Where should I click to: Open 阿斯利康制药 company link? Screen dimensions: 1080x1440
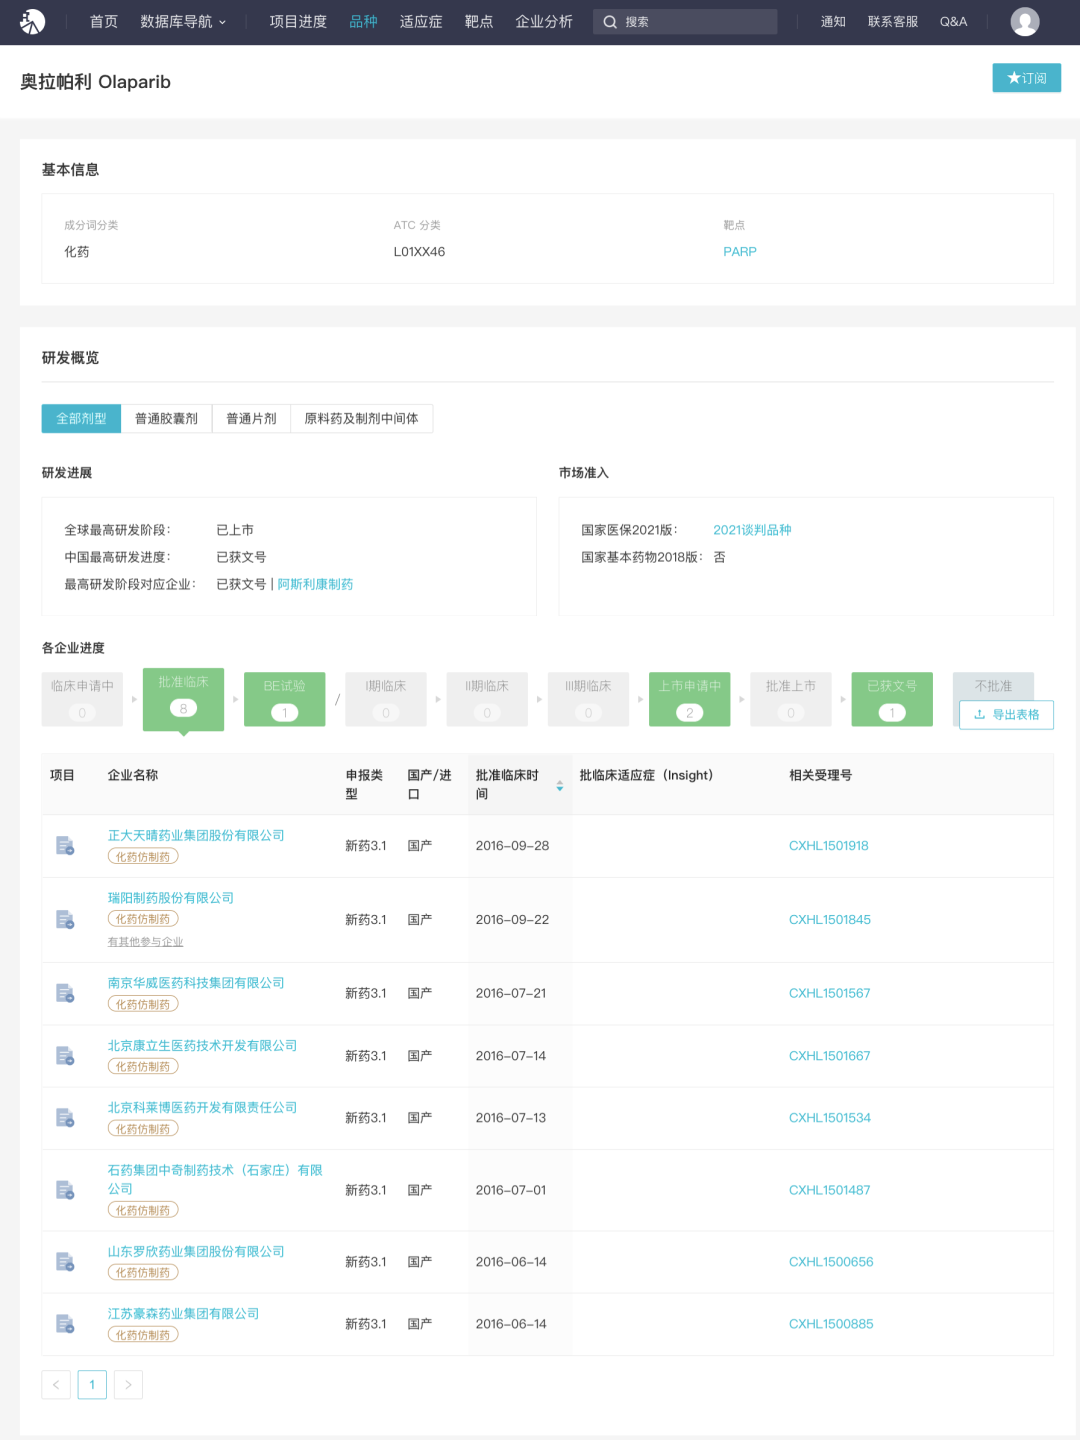(315, 584)
